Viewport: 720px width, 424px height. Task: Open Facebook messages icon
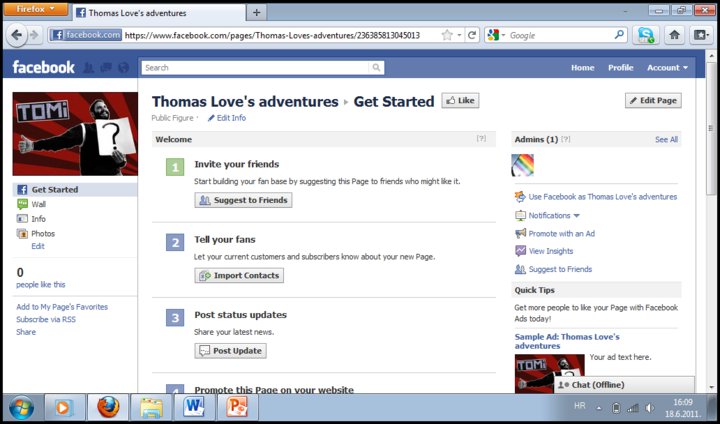click(106, 68)
